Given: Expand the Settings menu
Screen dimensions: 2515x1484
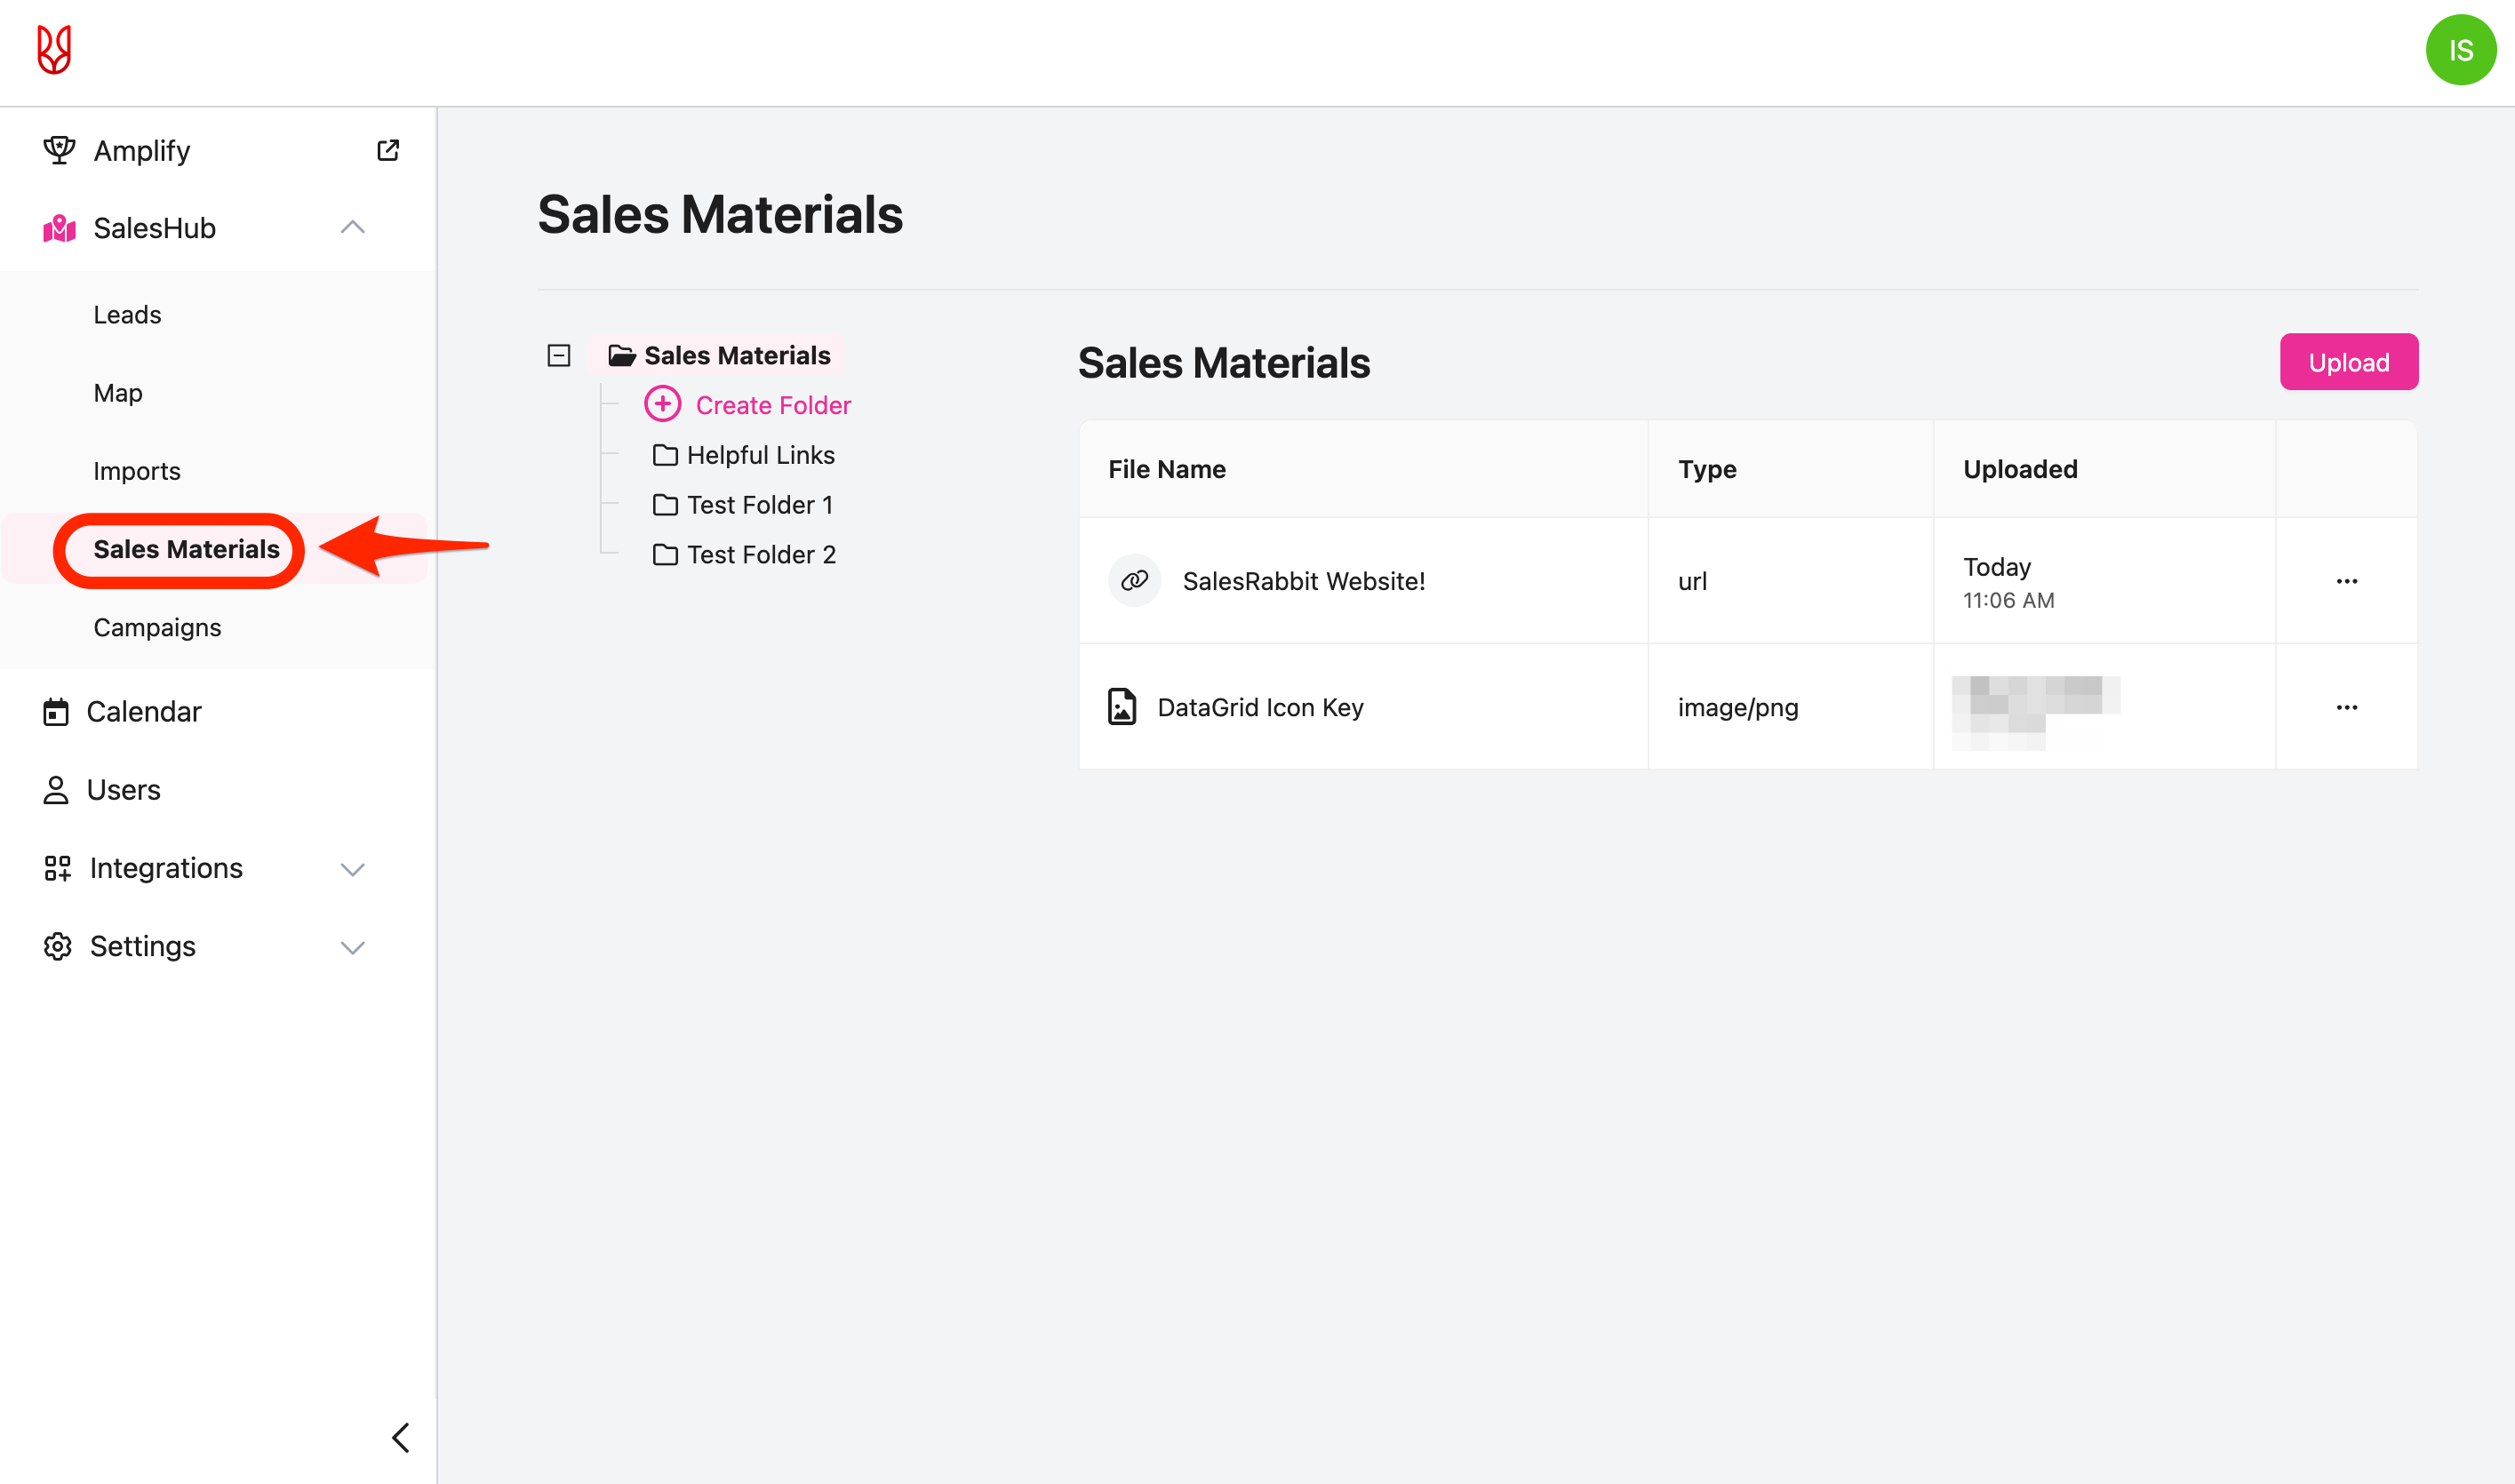Looking at the screenshot, I should (x=352, y=946).
